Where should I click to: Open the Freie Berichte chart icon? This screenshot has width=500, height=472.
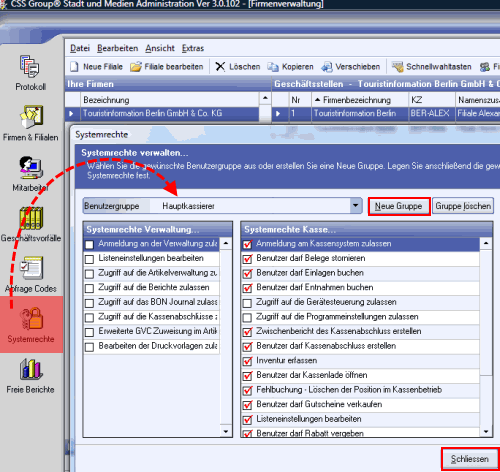click(31, 369)
